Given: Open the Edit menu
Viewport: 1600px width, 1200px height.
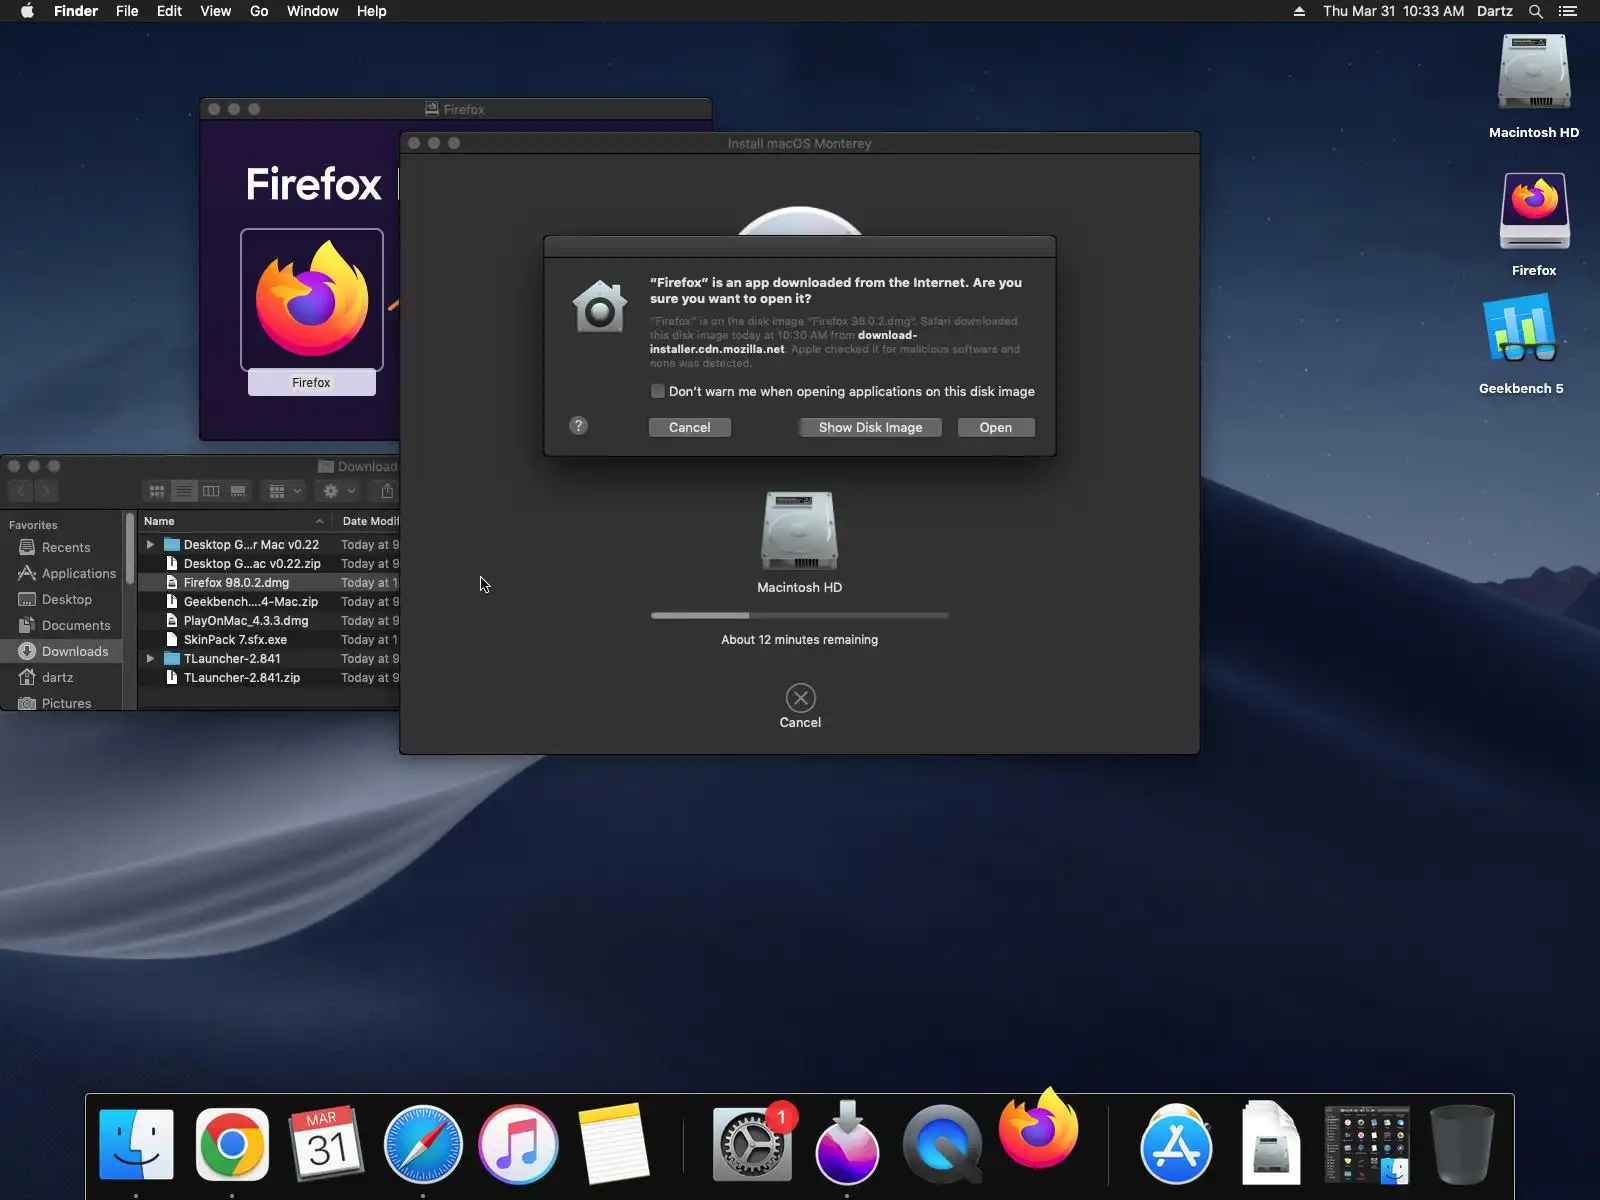Looking at the screenshot, I should [169, 11].
